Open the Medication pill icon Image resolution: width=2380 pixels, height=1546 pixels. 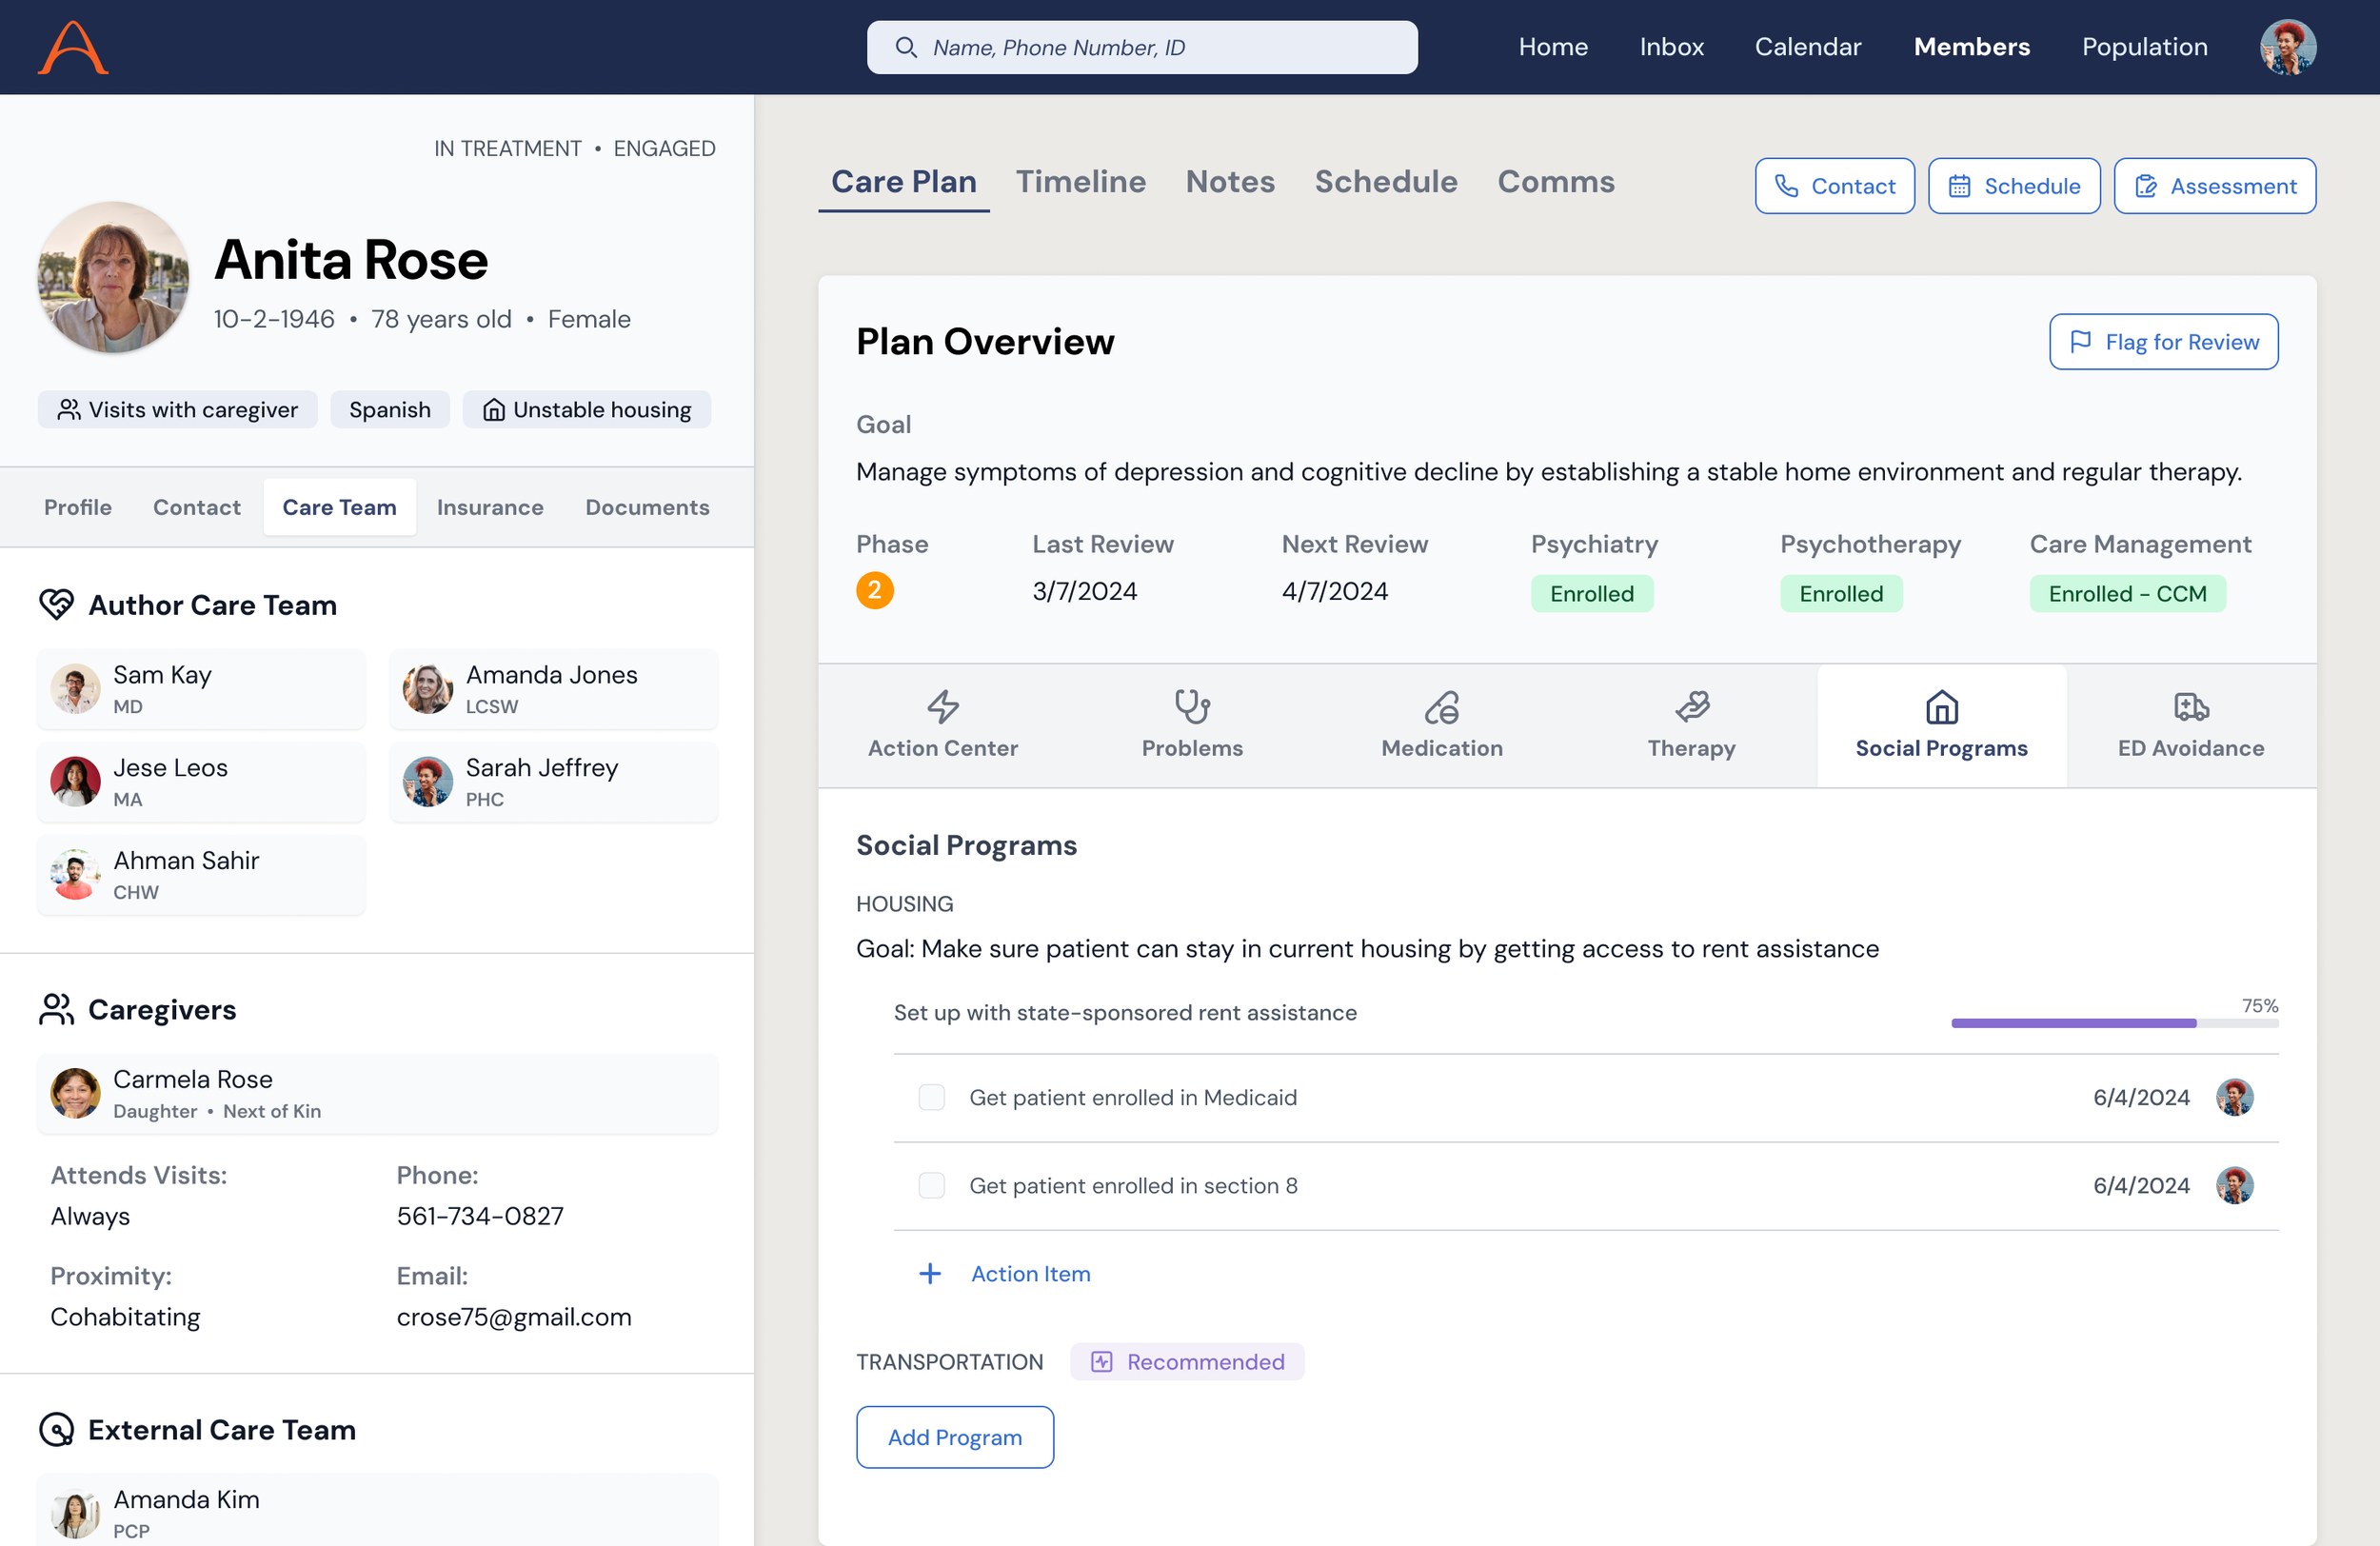1441,707
